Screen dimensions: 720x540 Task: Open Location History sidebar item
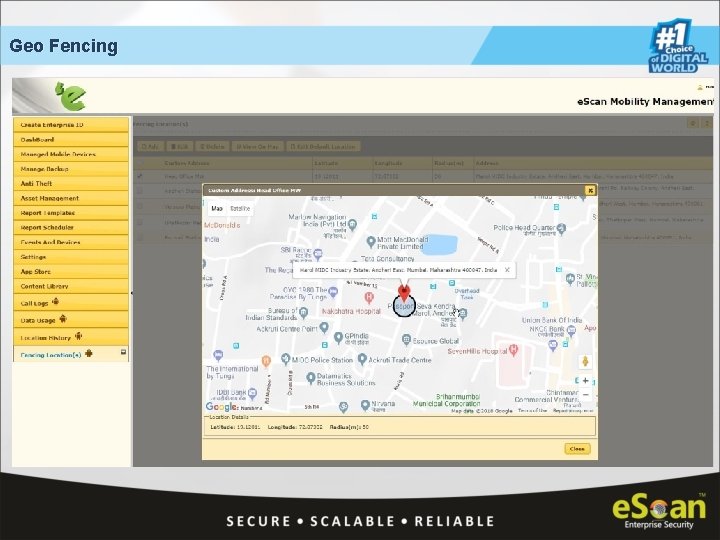point(71,337)
